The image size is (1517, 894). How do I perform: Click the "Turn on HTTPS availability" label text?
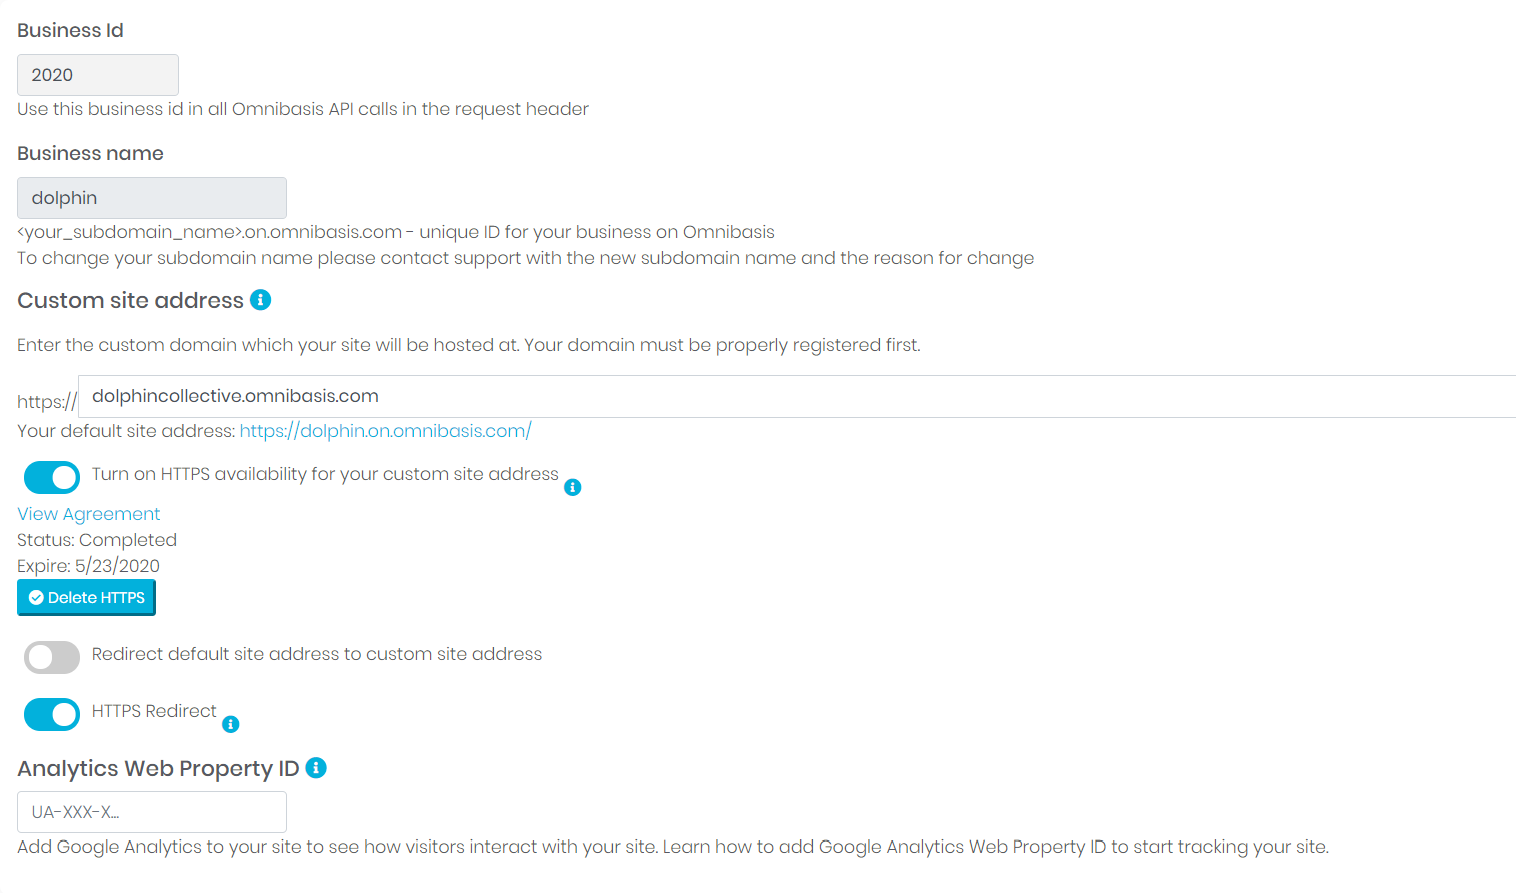(x=325, y=474)
